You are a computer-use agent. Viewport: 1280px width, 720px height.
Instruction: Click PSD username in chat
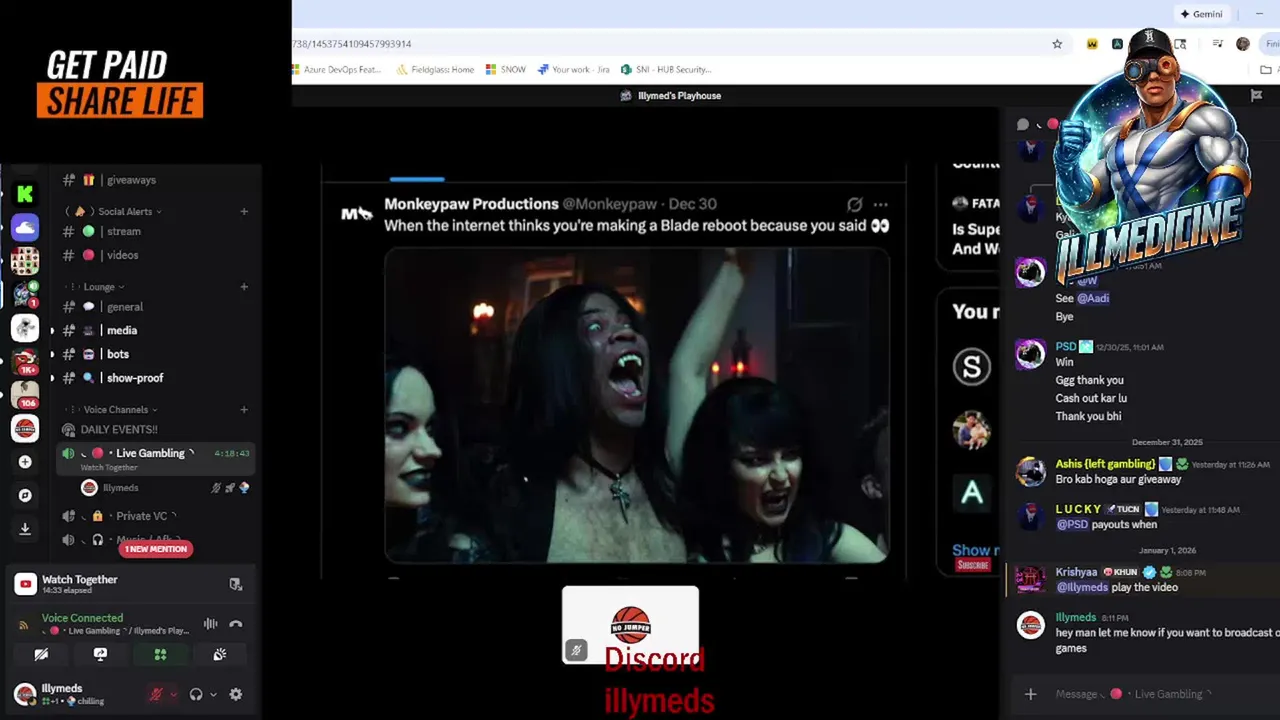pyautogui.click(x=1065, y=347)
